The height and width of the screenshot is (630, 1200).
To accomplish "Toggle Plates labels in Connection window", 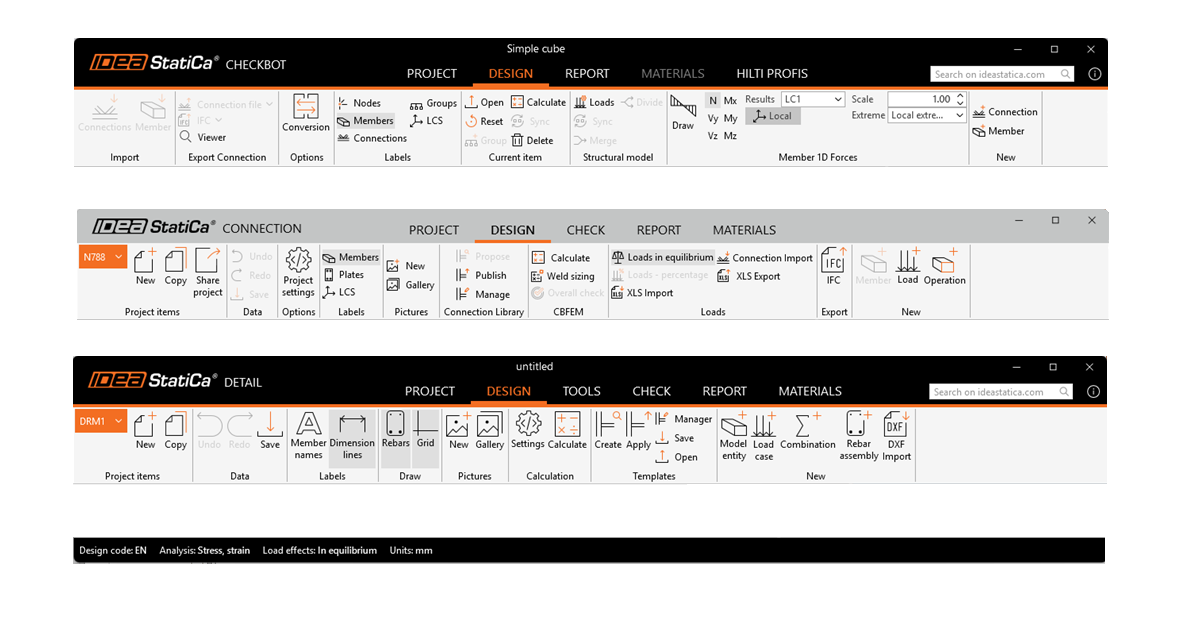I will 343,275.
